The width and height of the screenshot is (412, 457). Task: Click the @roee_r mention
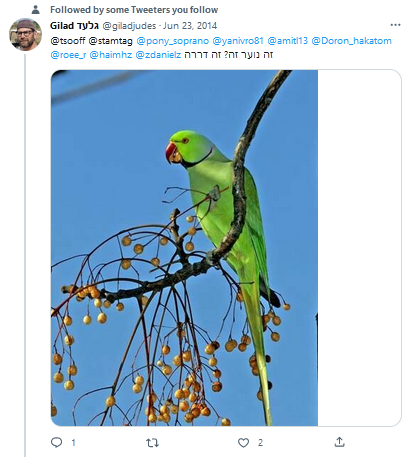[68, 55]
